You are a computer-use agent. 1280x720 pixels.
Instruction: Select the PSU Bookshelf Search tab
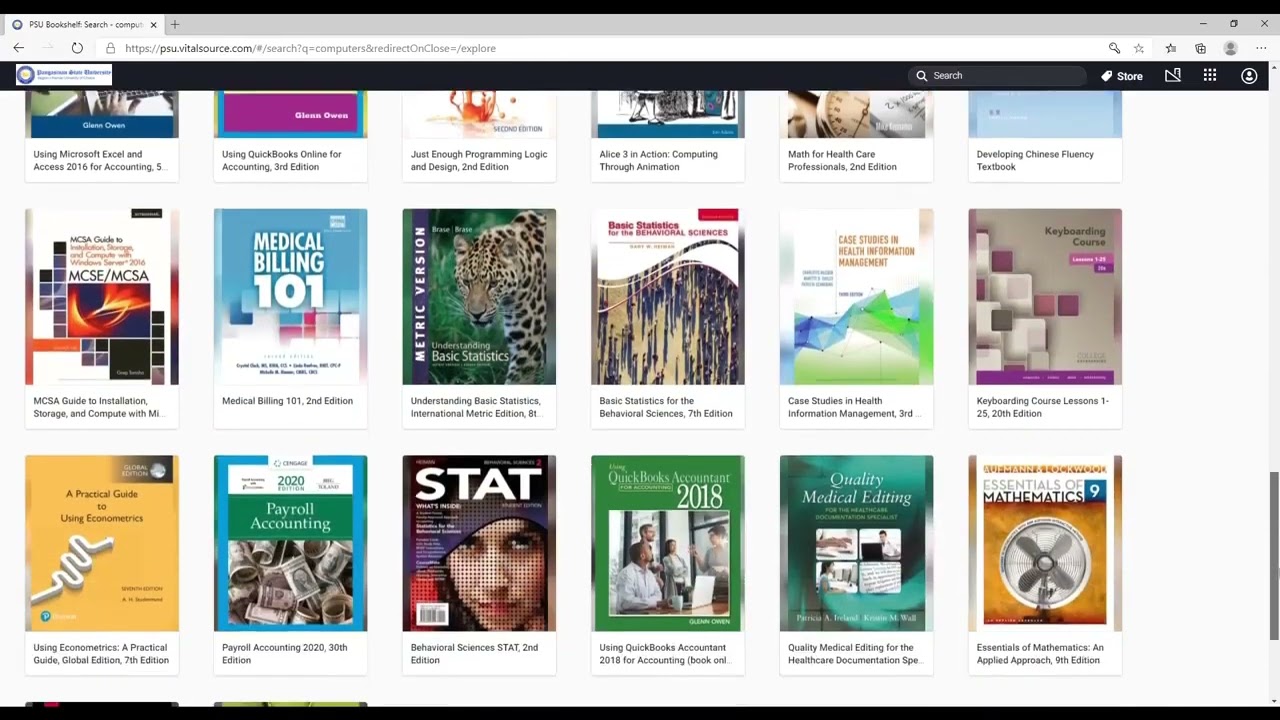85,24
